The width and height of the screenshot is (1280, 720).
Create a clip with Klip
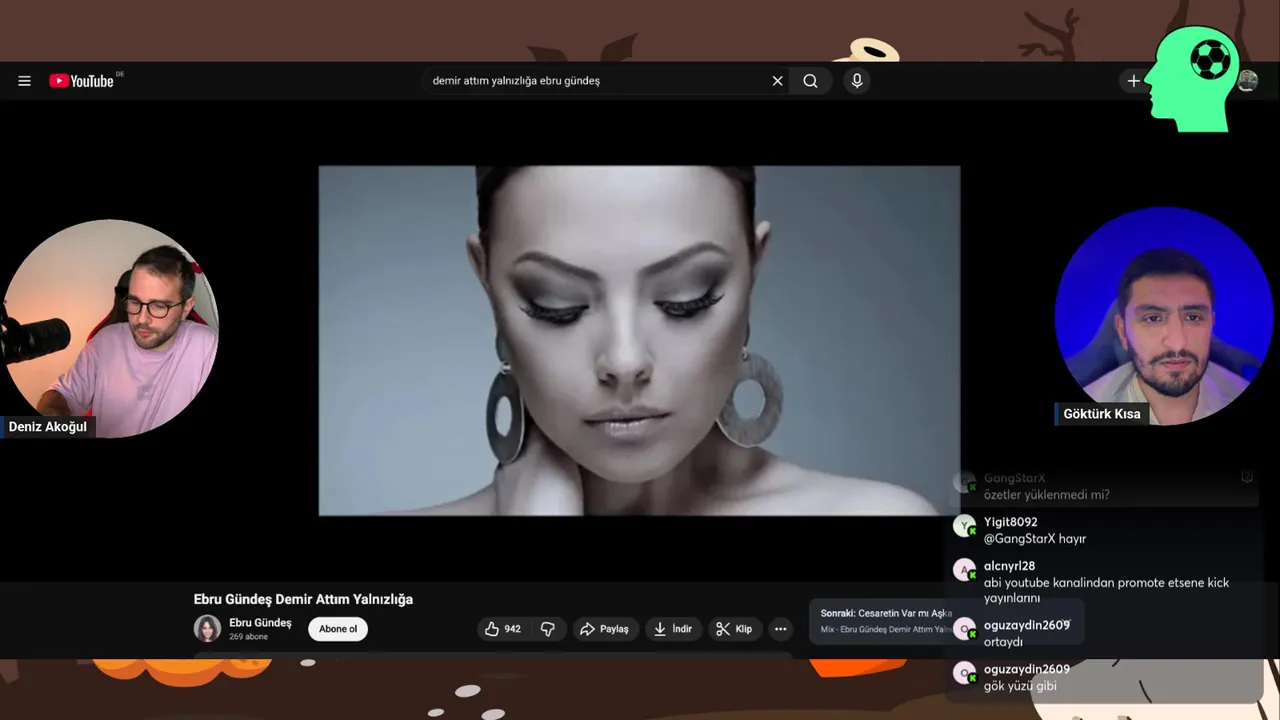tap(734, 629)
